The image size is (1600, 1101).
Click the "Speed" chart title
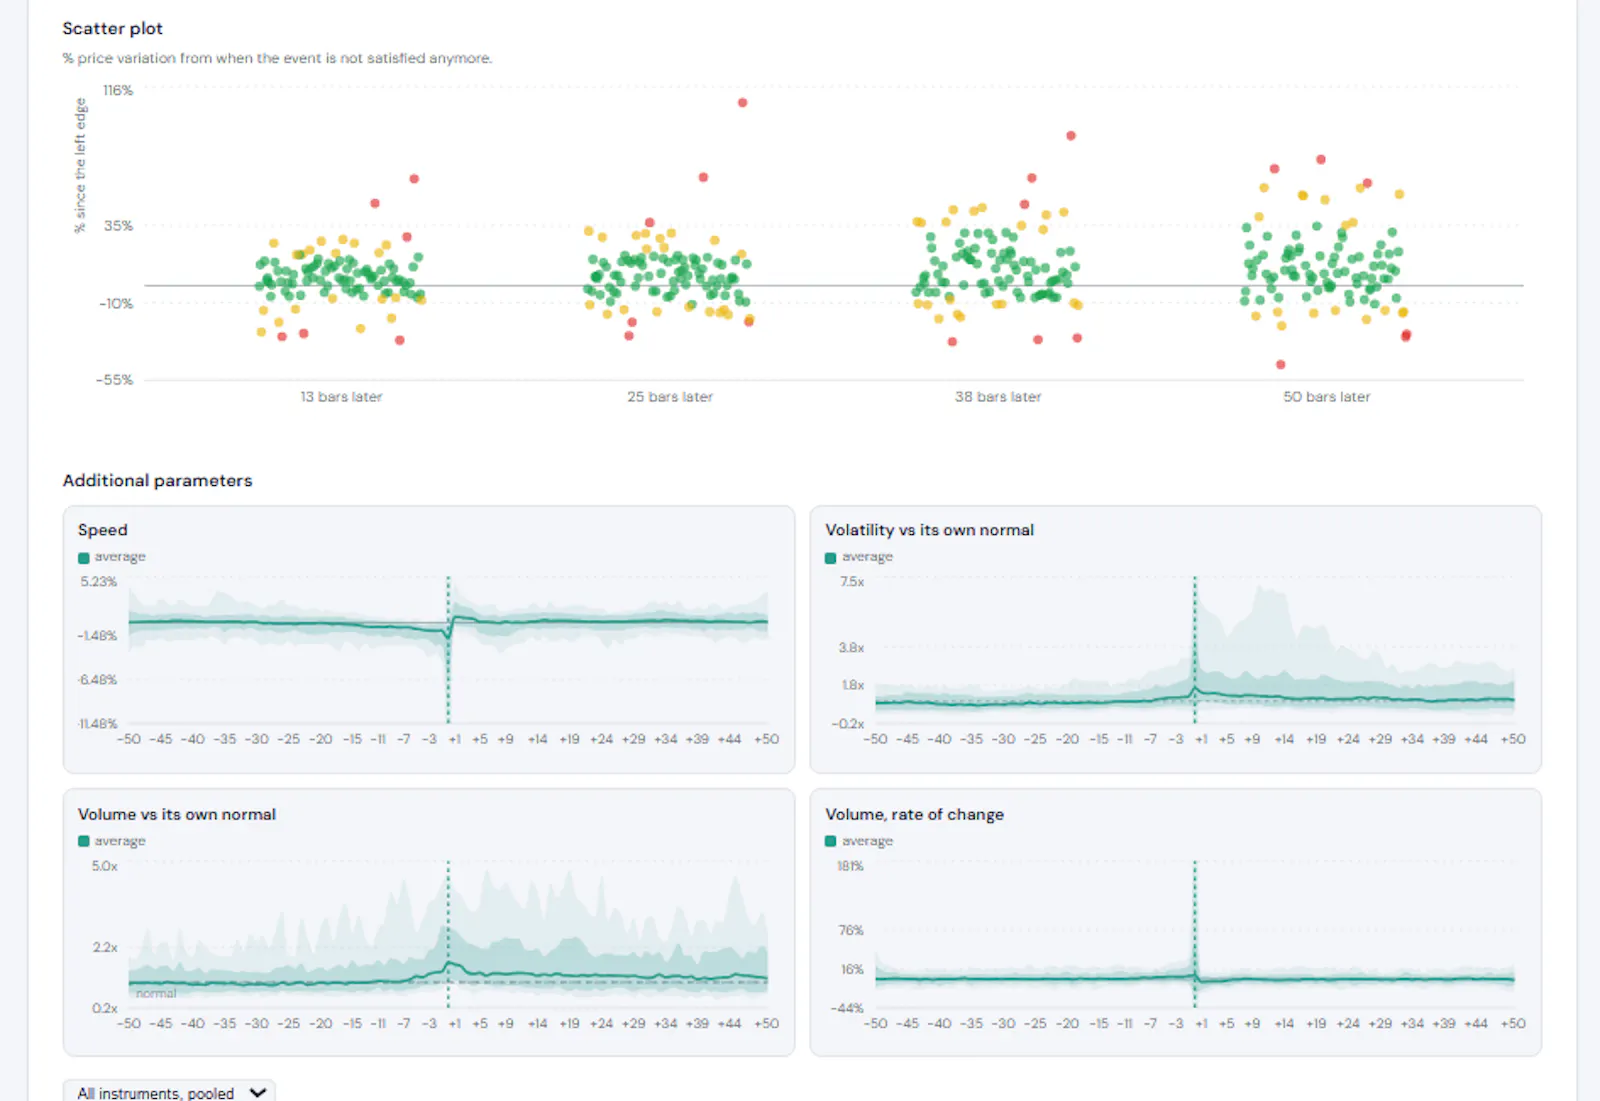[x=103, y=530]
